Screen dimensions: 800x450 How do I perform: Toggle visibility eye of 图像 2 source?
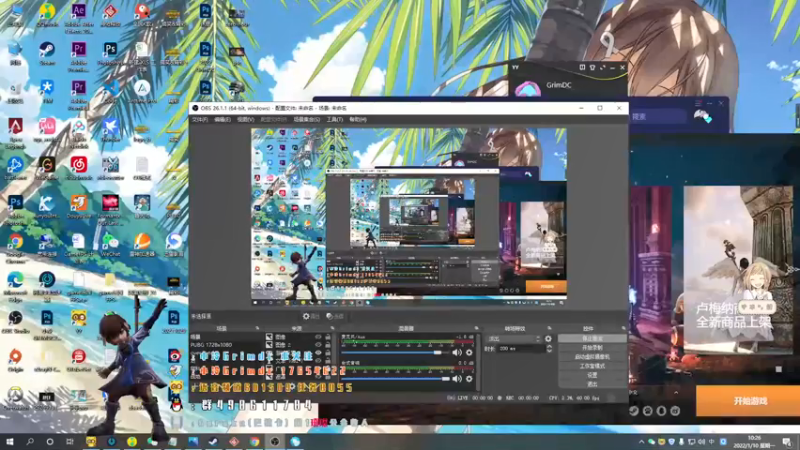tap(318, 345)
